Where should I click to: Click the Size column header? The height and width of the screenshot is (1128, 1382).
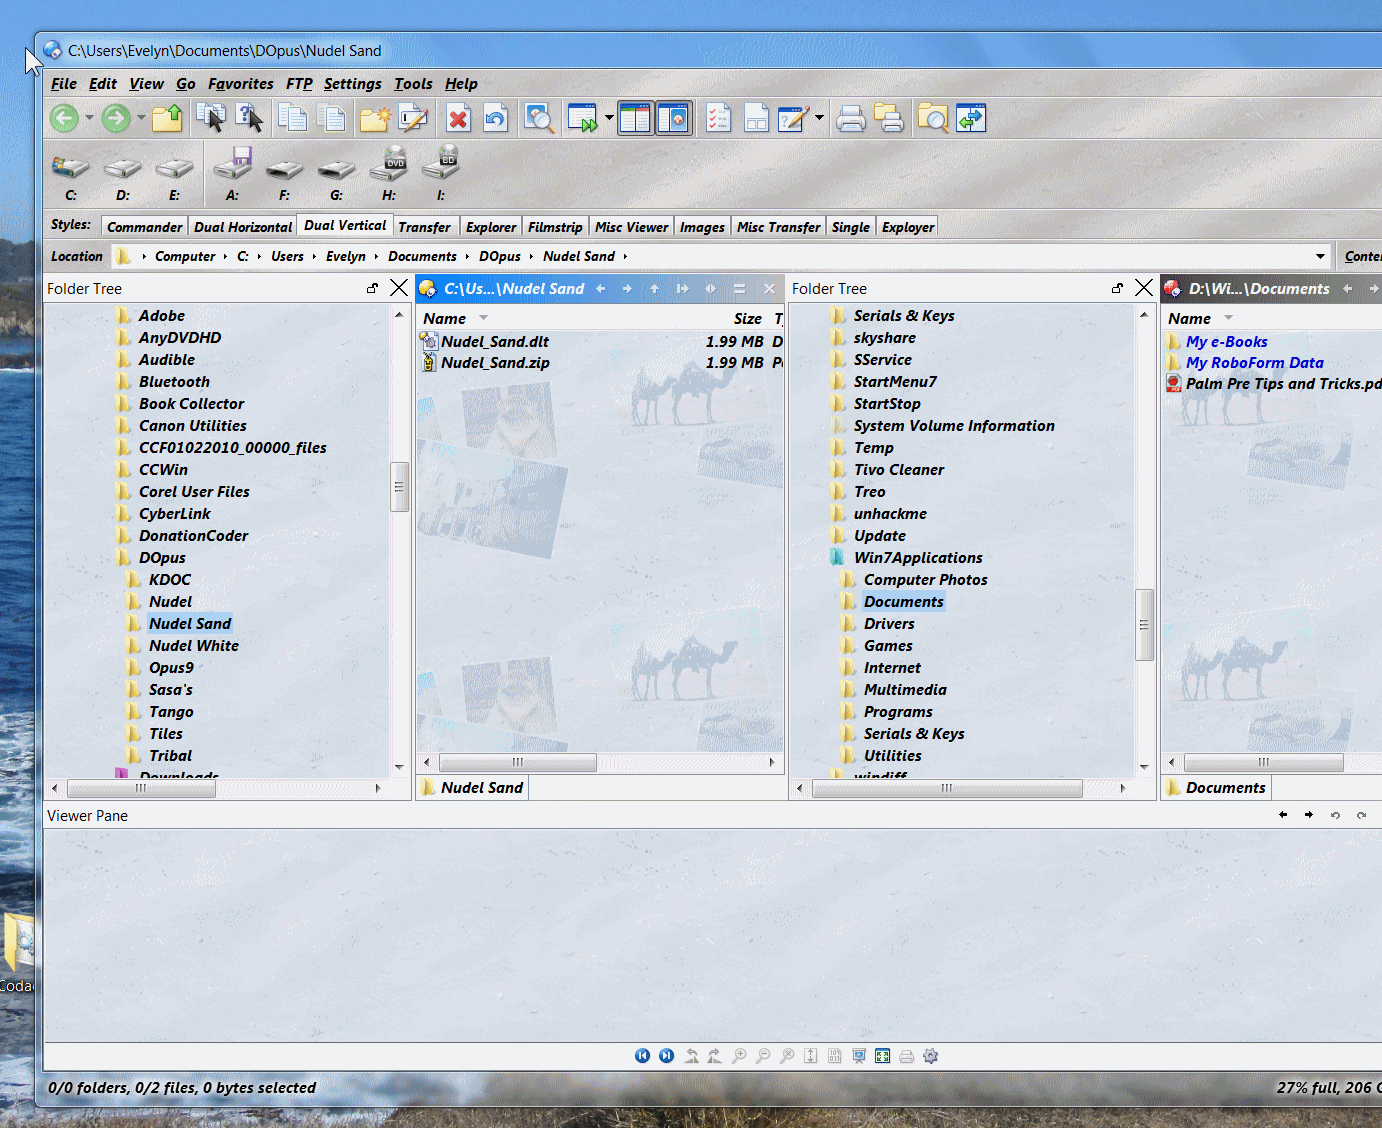pyautogui.click(x=747, y=318)
